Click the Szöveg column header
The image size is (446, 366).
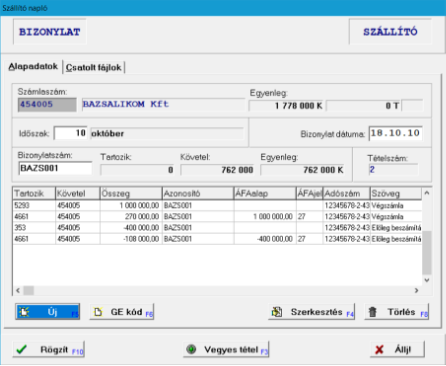[x=396, y=193]
